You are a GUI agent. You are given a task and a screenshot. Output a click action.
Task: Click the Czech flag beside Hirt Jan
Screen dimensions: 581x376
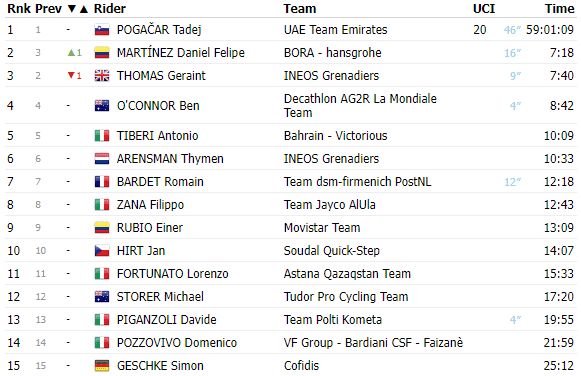(x=102, y=251)
